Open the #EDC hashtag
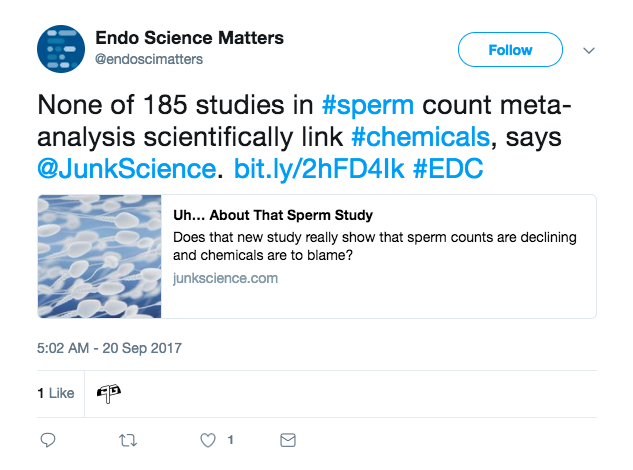 (x=448, y=168)
